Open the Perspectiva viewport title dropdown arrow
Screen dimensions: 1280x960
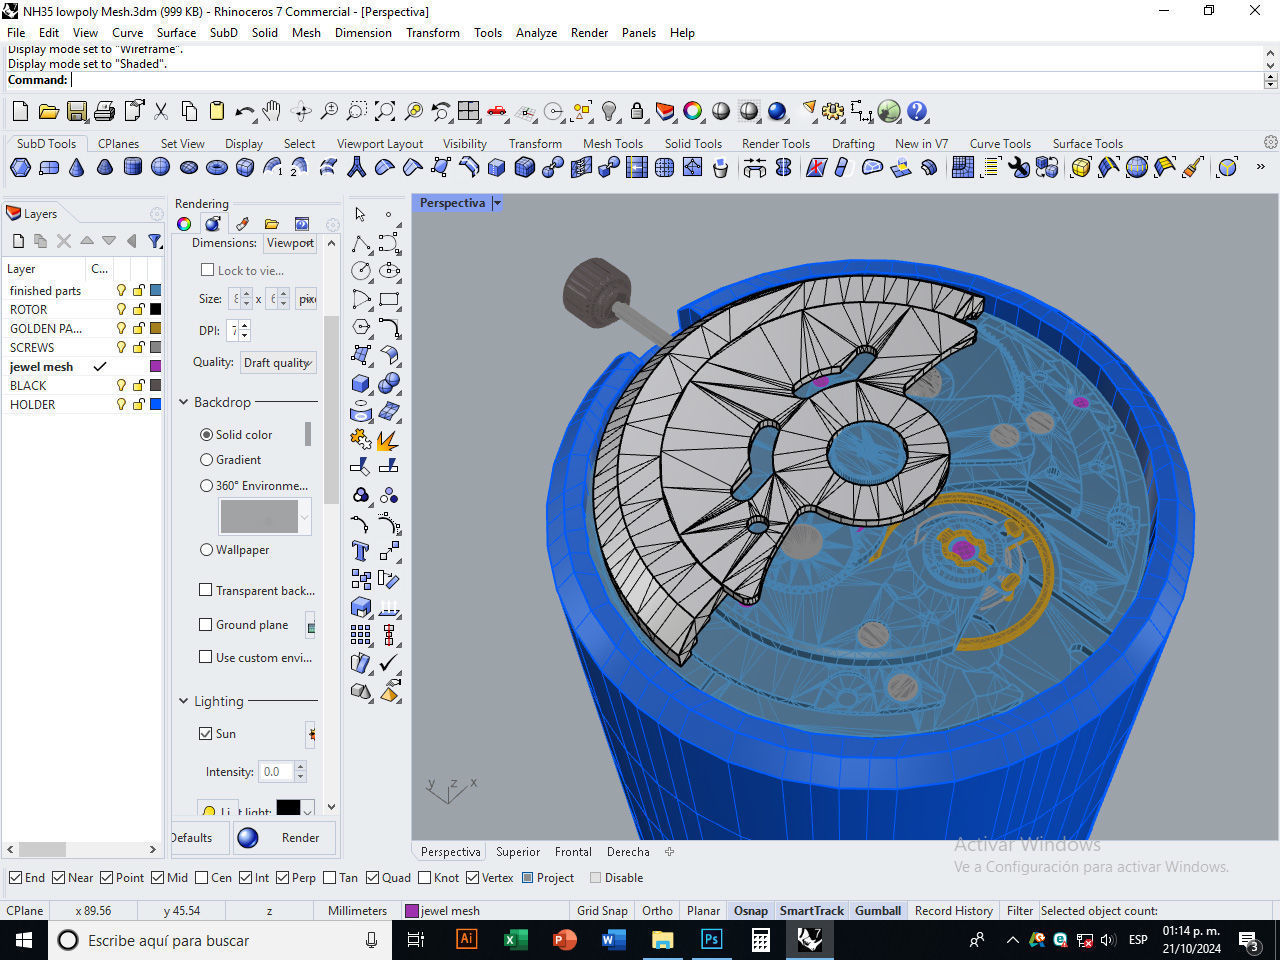point(497,203)
